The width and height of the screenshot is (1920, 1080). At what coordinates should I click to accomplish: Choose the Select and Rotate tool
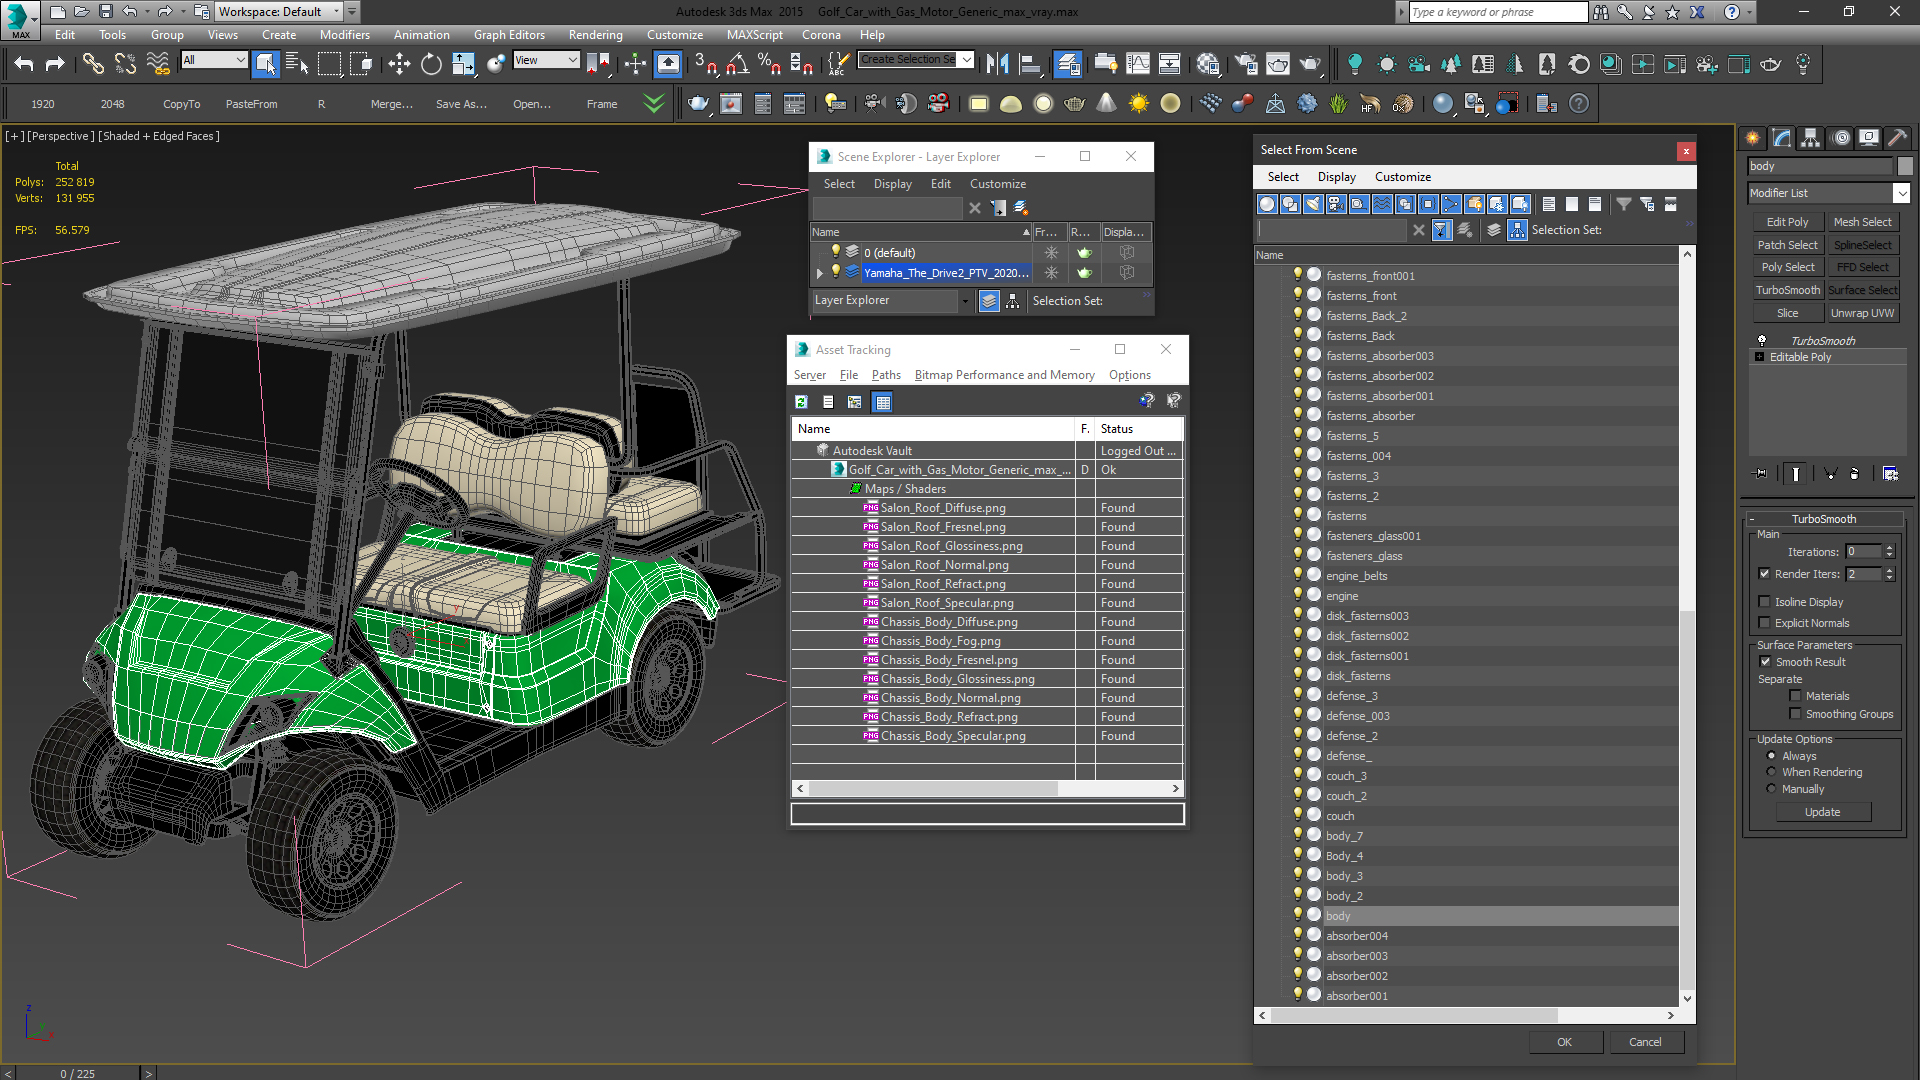point(431,64)
